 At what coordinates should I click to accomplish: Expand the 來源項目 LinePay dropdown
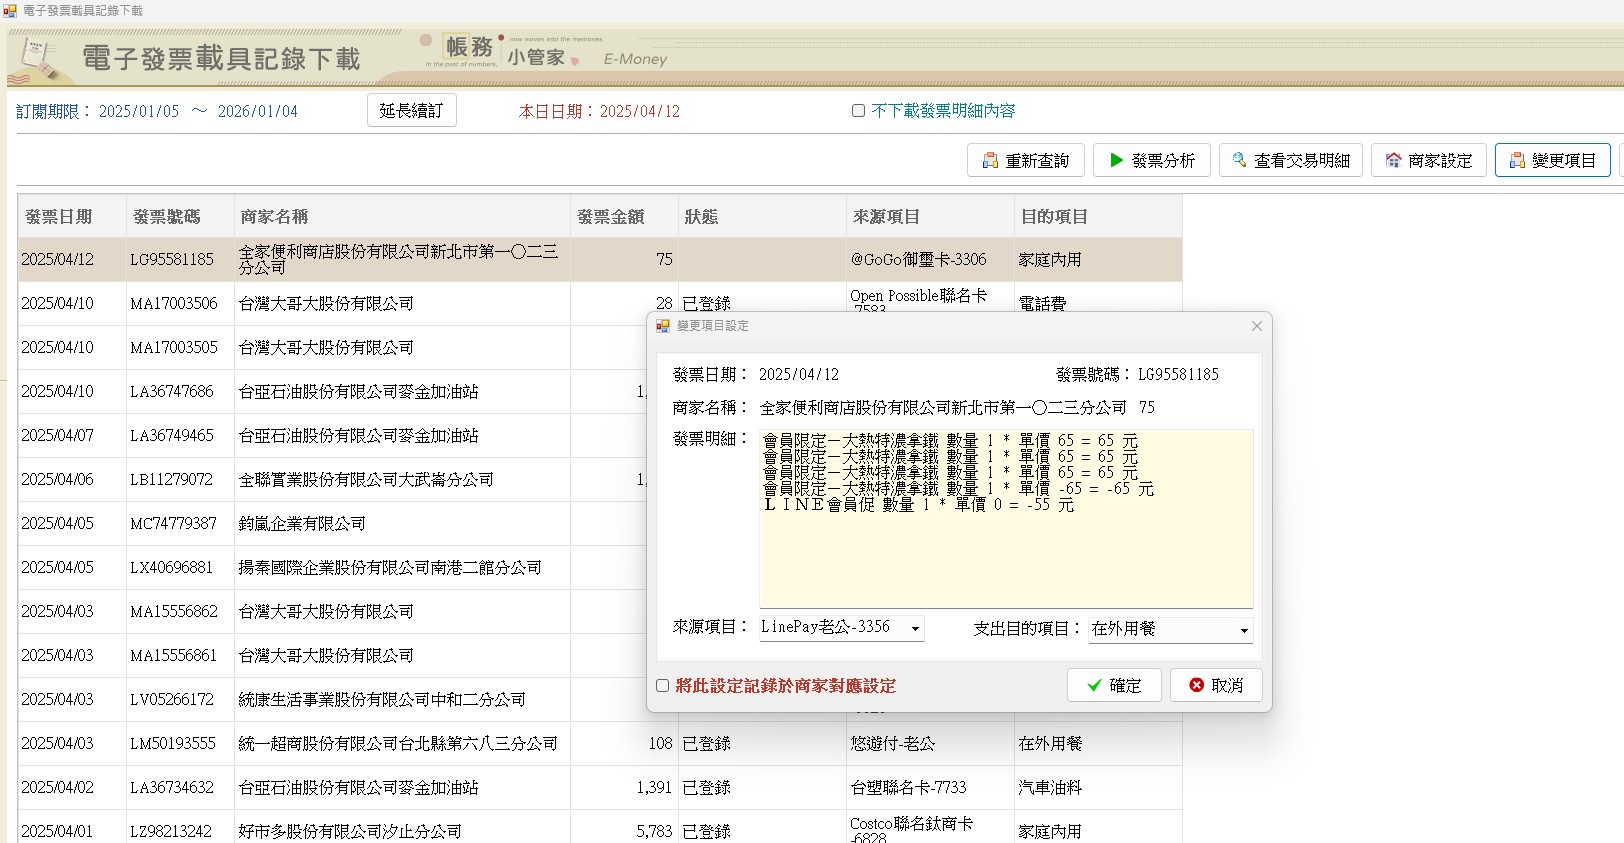[914, 629]
